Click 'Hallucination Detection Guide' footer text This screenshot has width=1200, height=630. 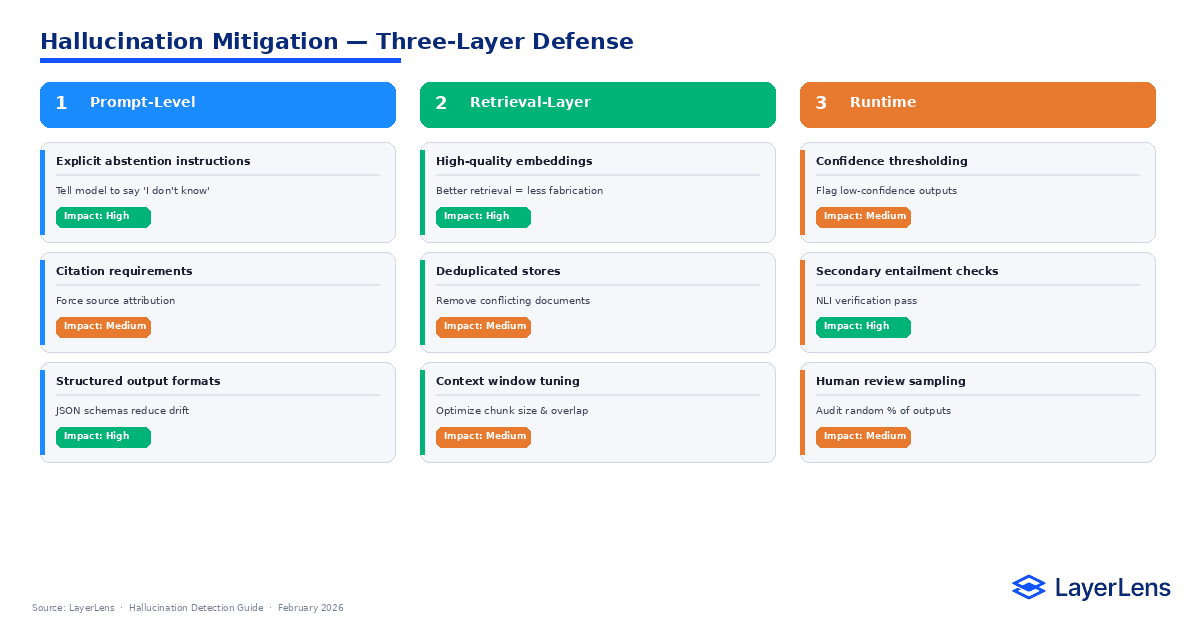click(196, 608)
